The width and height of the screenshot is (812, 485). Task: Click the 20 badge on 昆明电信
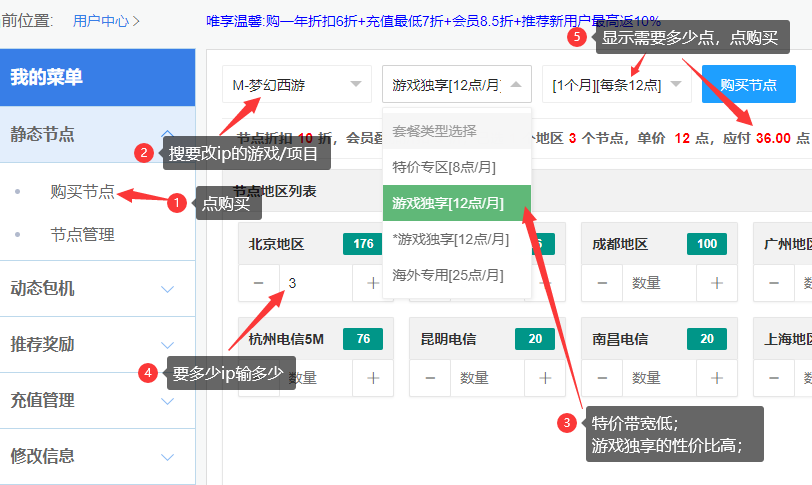[x=535, y=339]
